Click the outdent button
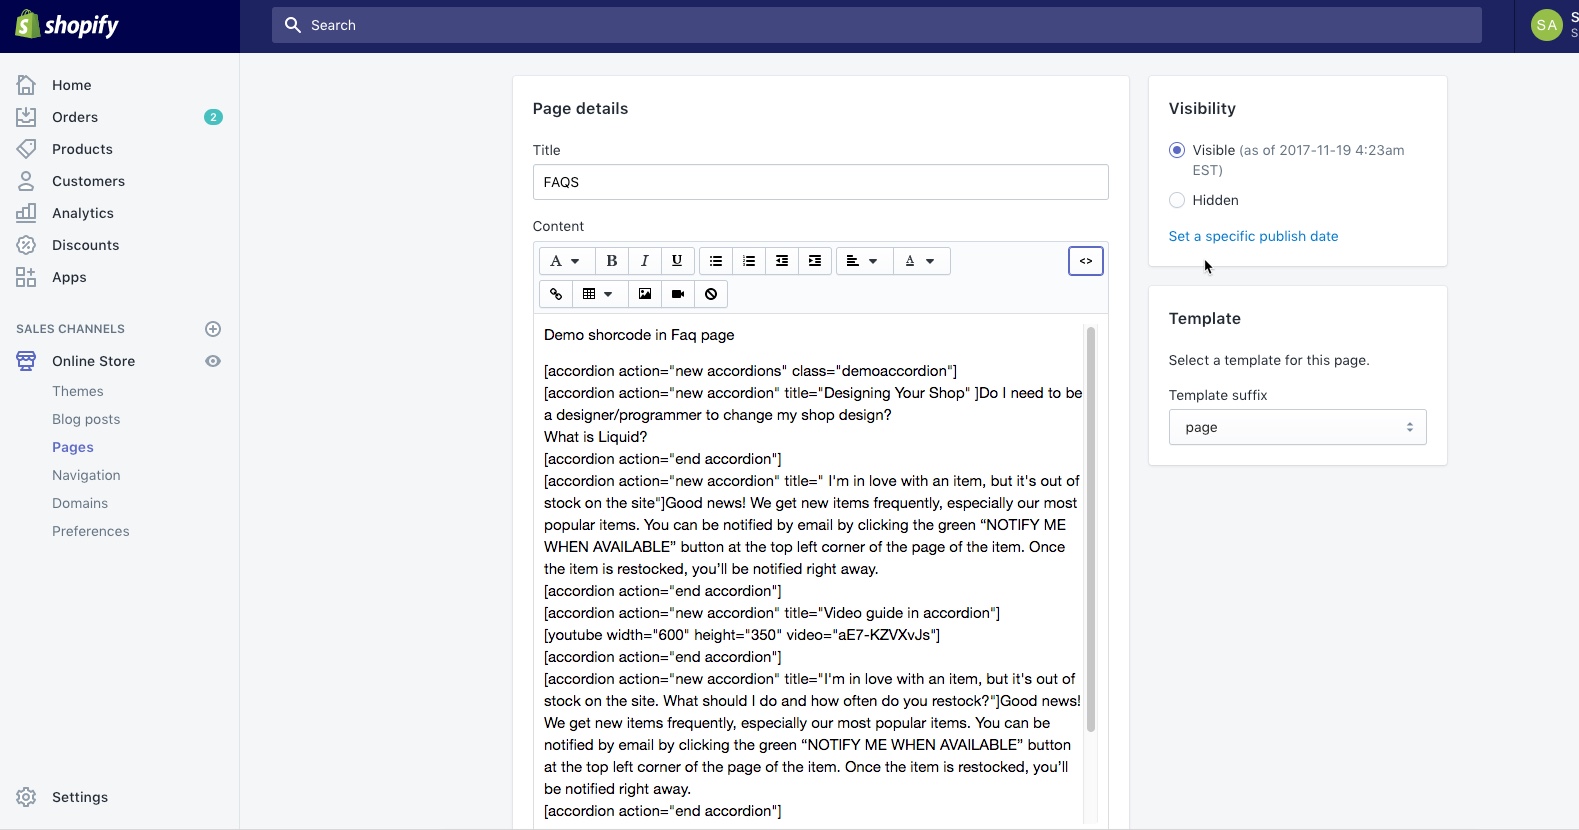 point(782,261)
